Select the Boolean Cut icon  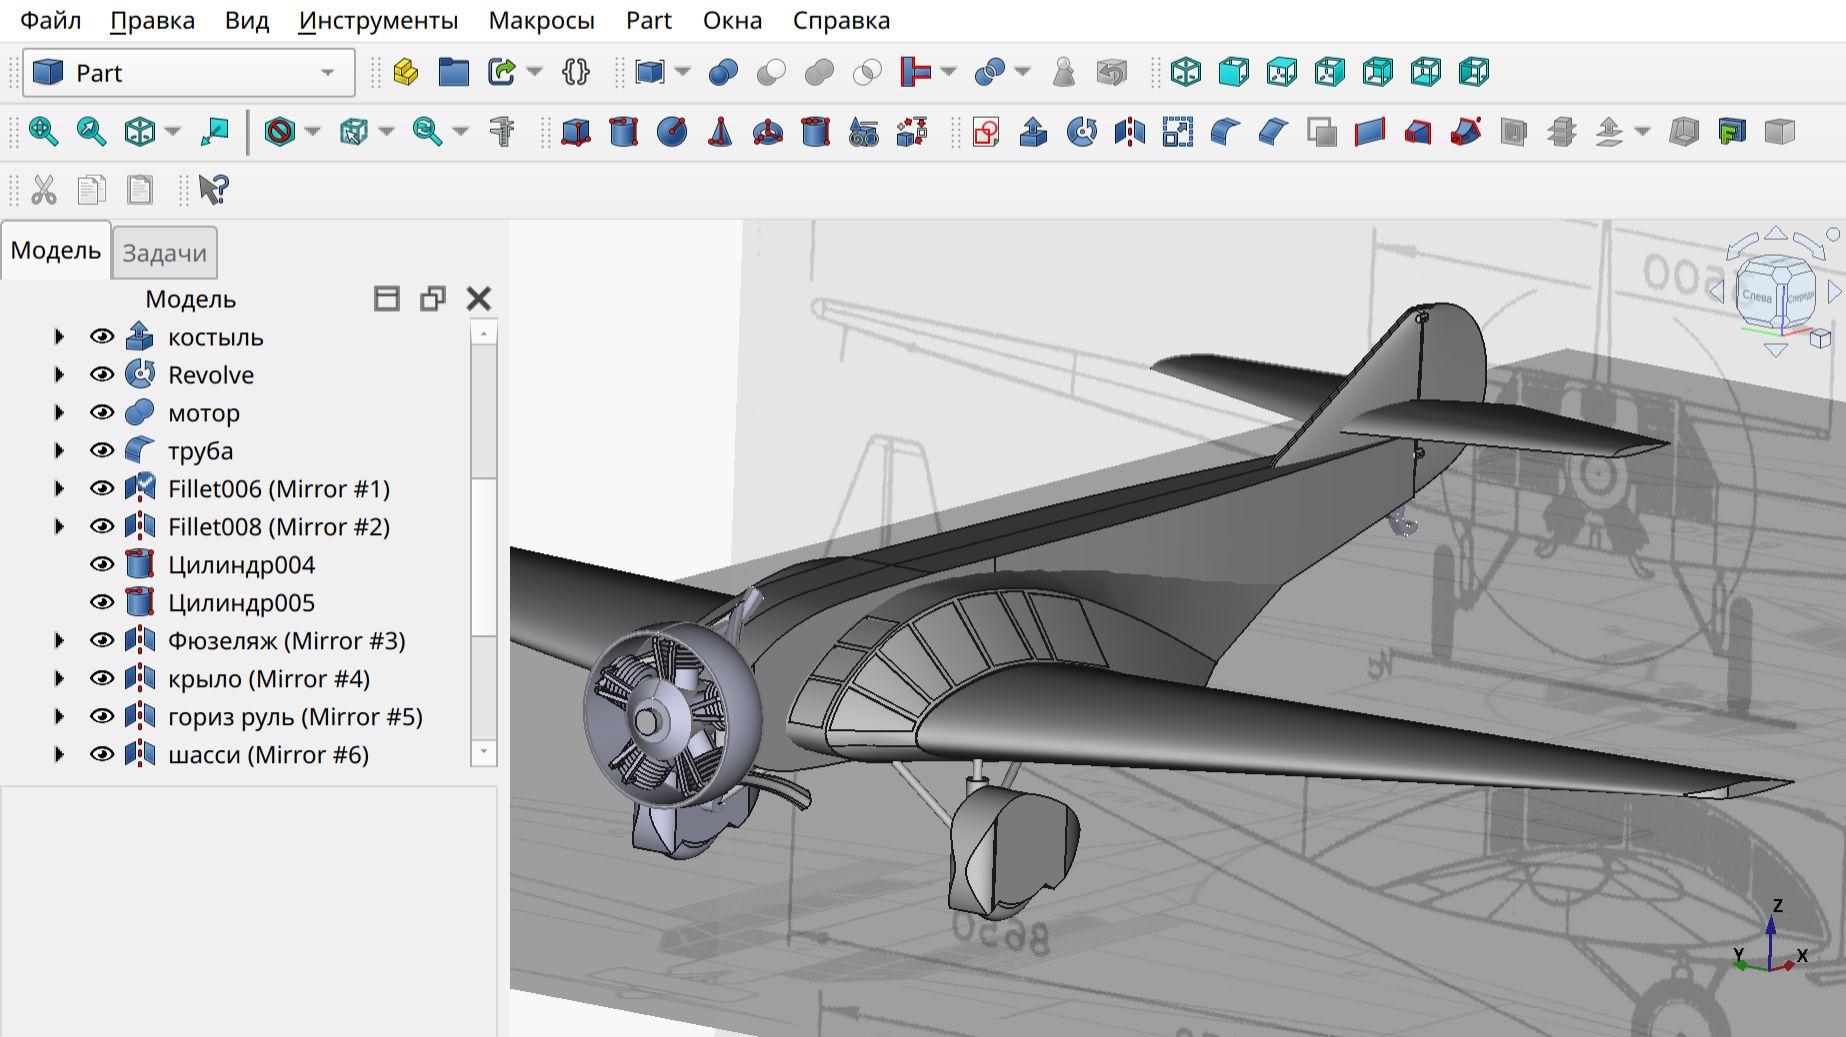point(772,72)
